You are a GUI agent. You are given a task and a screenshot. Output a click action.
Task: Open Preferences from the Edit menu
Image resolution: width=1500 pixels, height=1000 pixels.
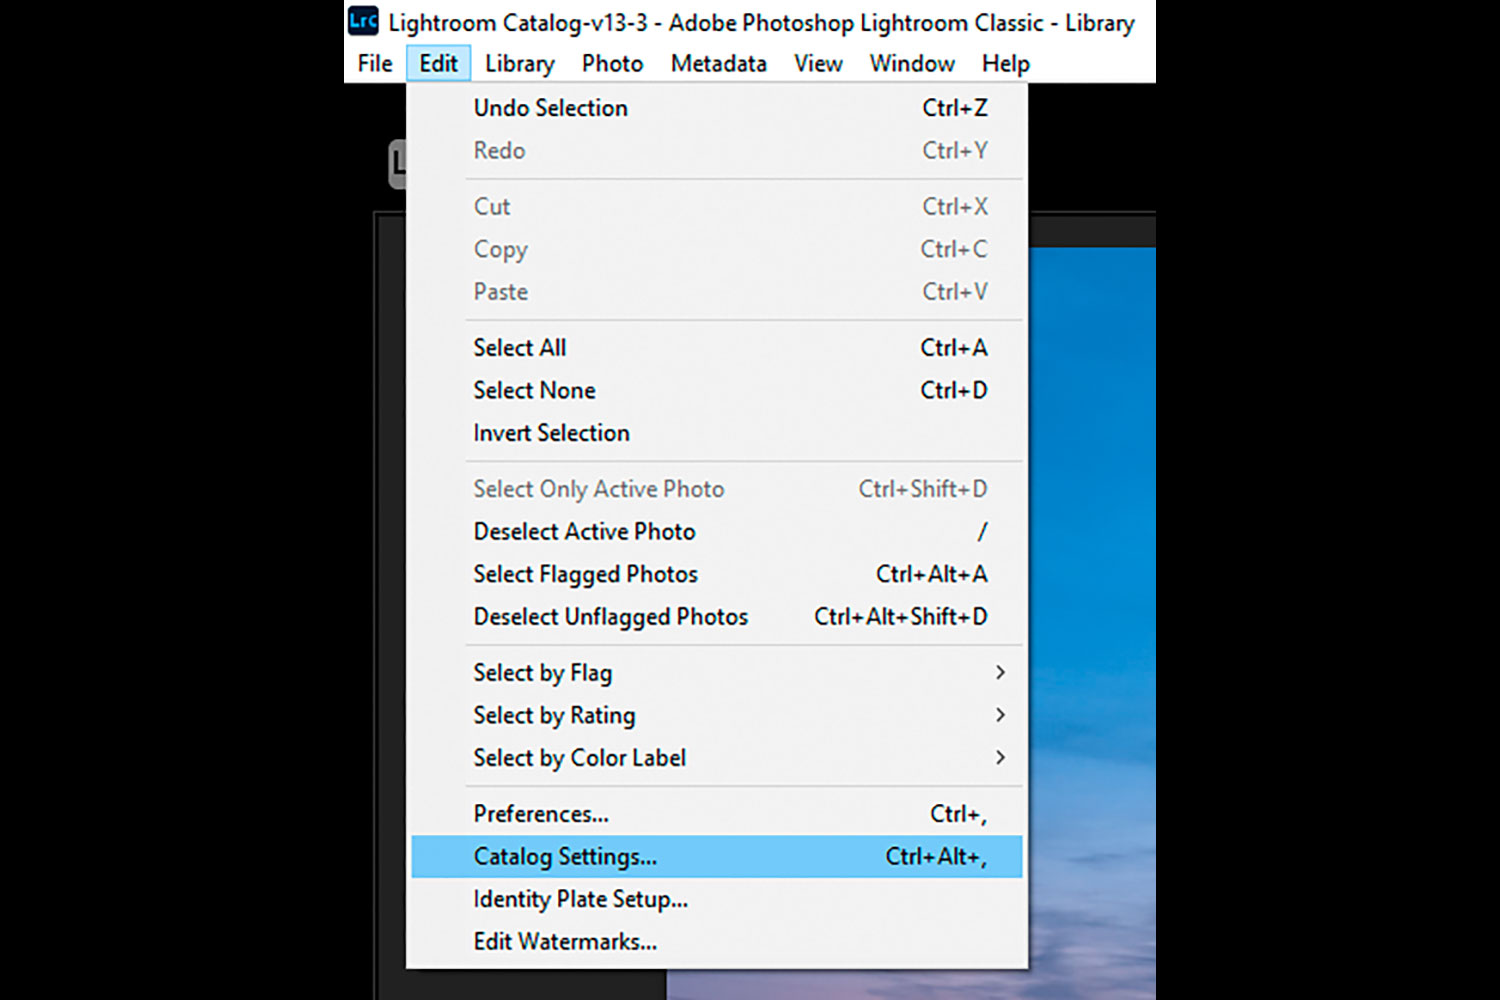[541, 814]
